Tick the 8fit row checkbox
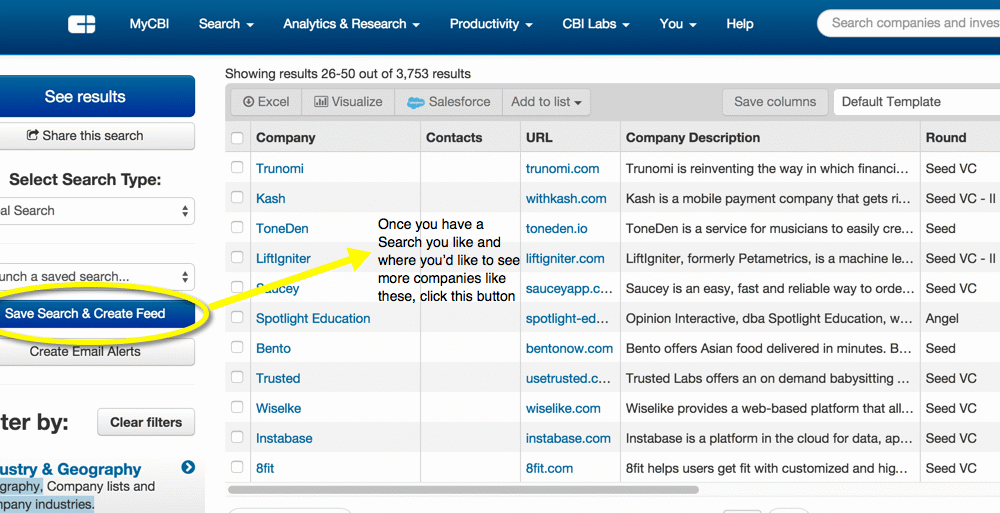The image size is (1000, 513). pyautogui.click(x=237, y=467)
